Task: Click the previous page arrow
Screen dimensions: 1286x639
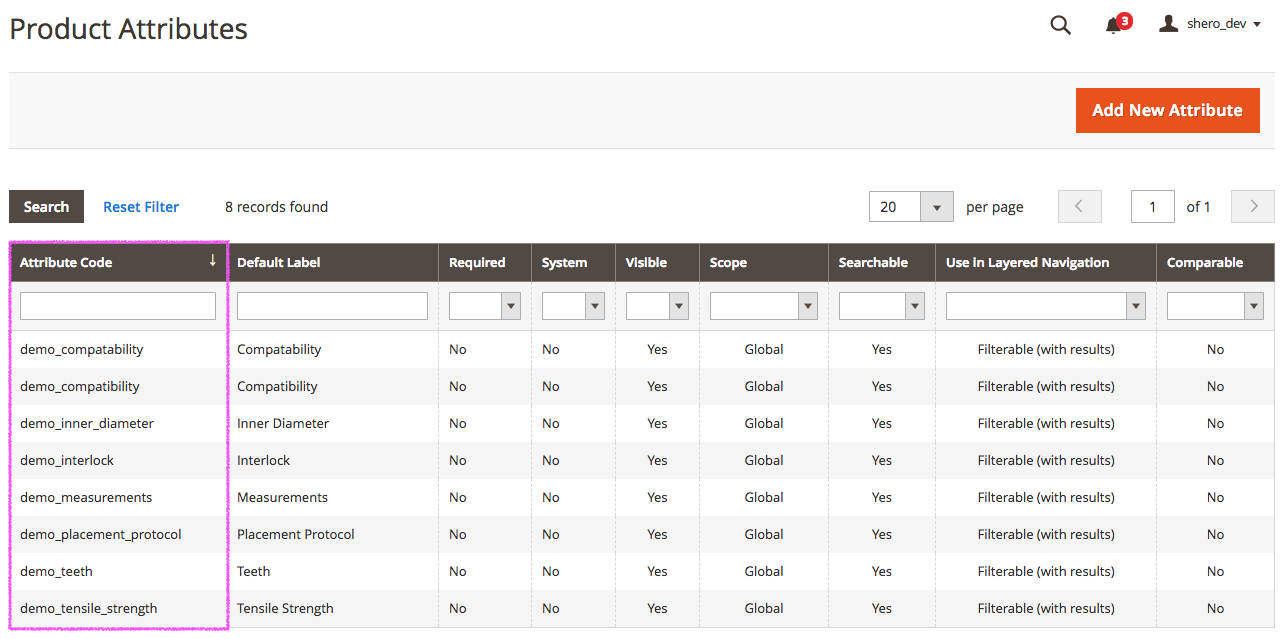Action: 1079,206
